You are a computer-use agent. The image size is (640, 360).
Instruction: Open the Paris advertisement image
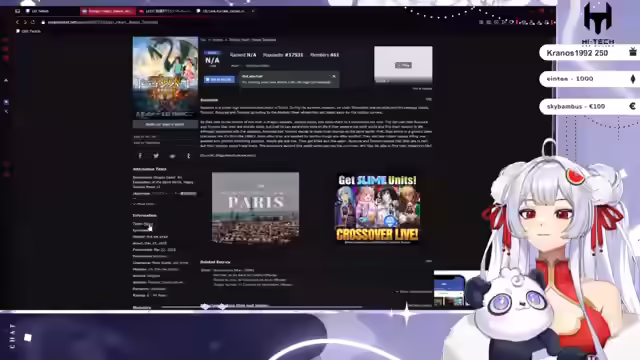click(x=256, y=208)
